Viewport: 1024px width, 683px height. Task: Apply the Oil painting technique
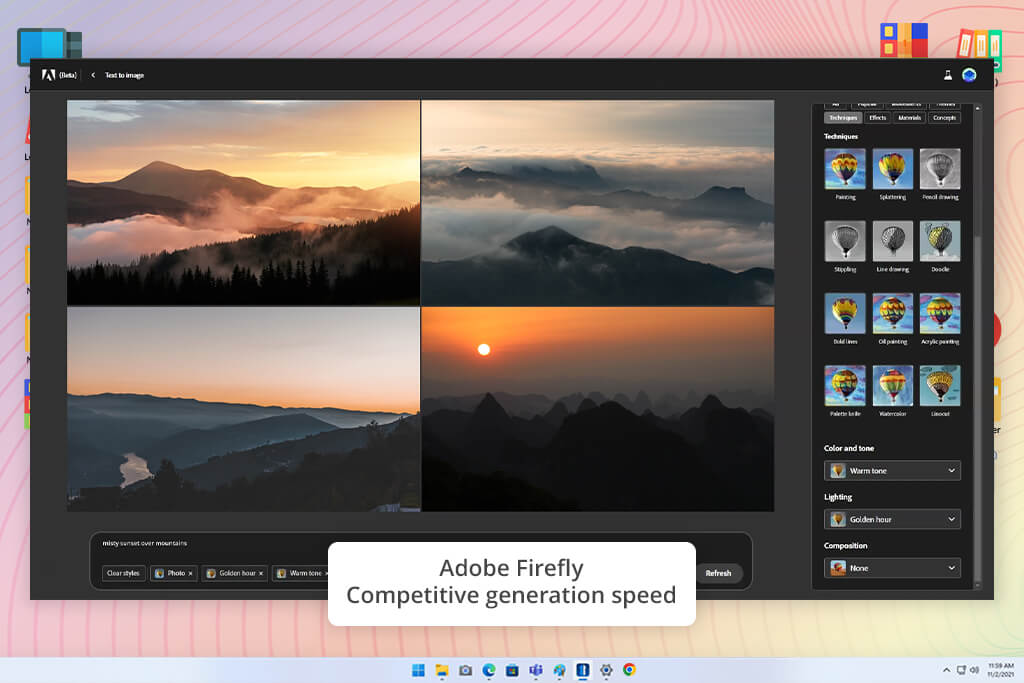893,313
